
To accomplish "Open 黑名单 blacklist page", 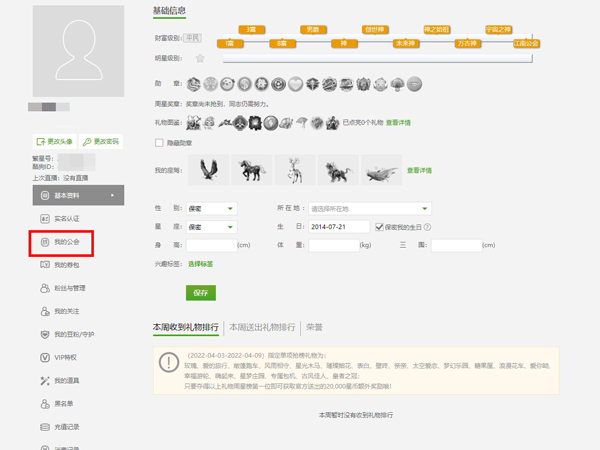I will pyautogui.click(x=65, y=404).
